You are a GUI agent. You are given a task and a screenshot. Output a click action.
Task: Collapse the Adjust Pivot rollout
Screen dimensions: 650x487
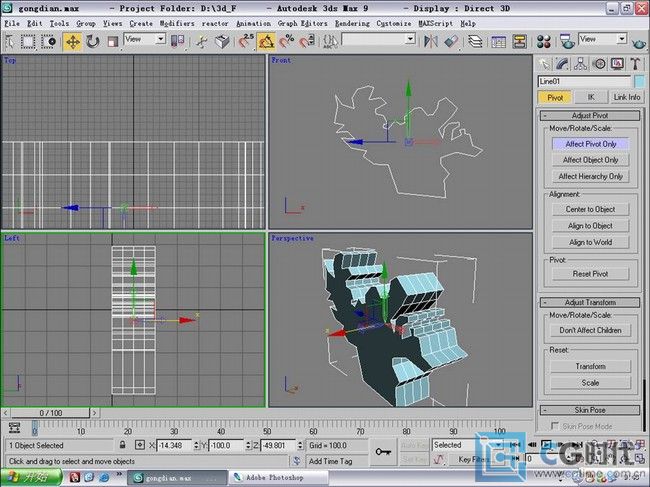pyautogui.click(x=590, y=116)
